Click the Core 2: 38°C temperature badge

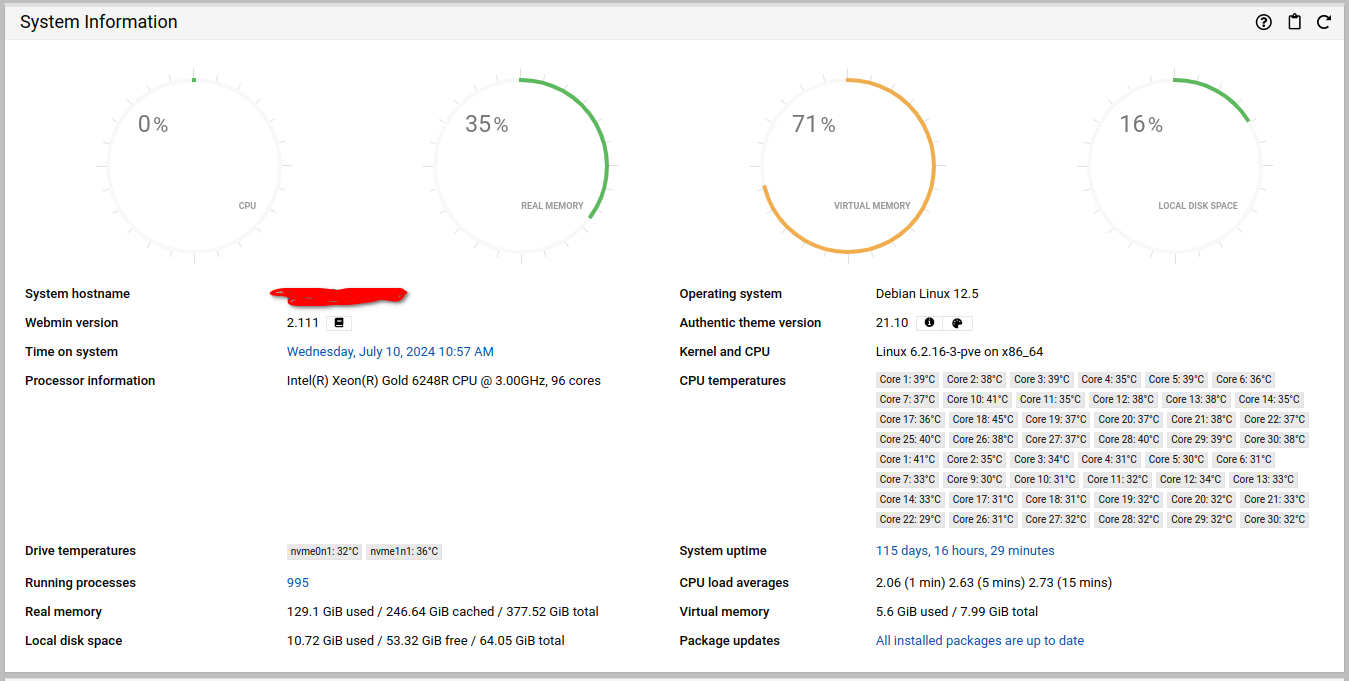974,380
